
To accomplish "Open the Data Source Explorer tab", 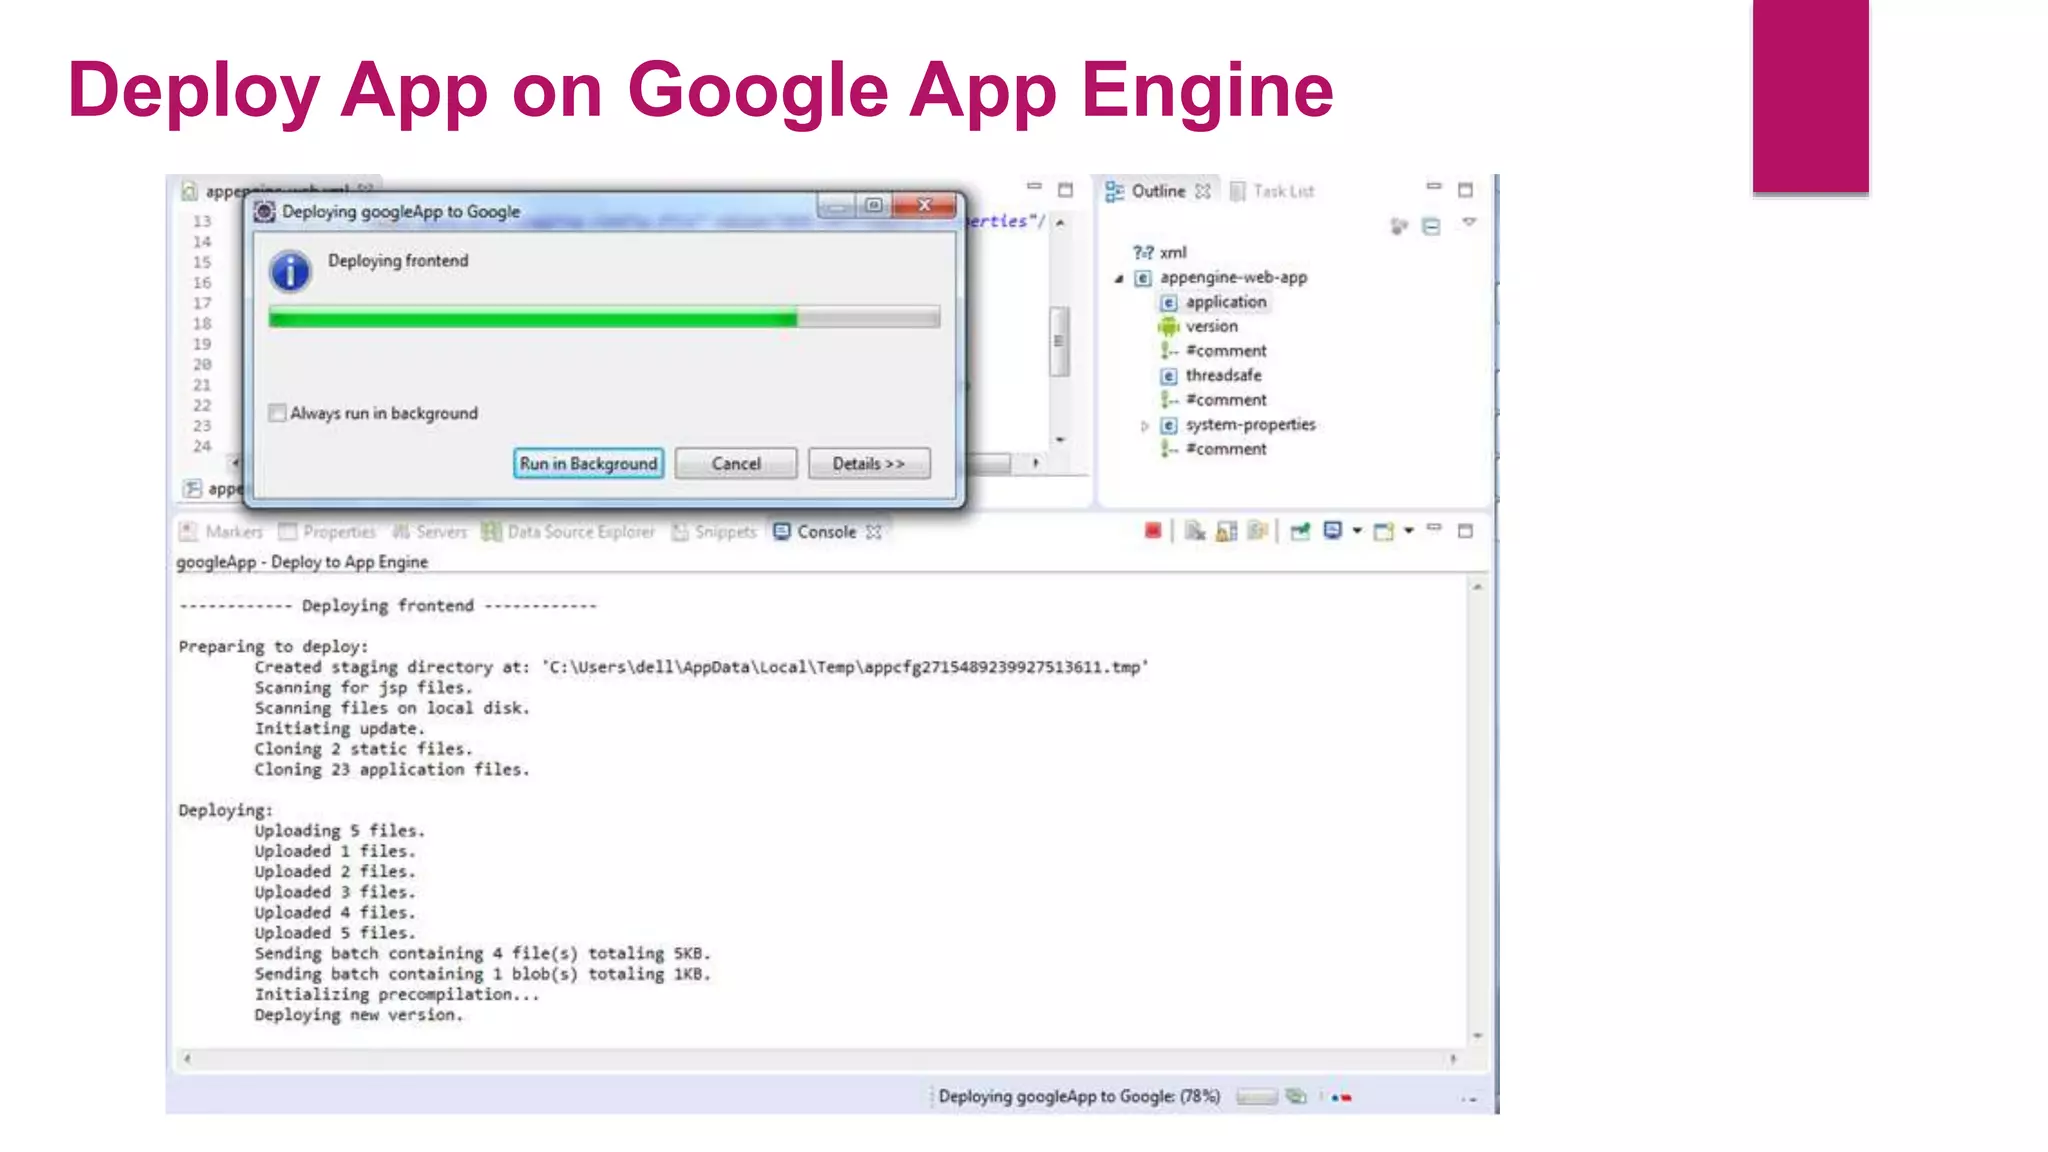I will 568,532.
